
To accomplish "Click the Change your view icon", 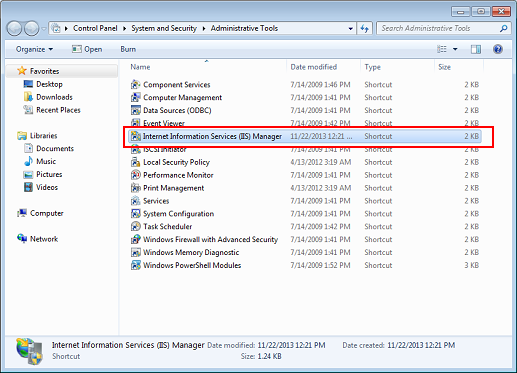I will tap(442, 49).
